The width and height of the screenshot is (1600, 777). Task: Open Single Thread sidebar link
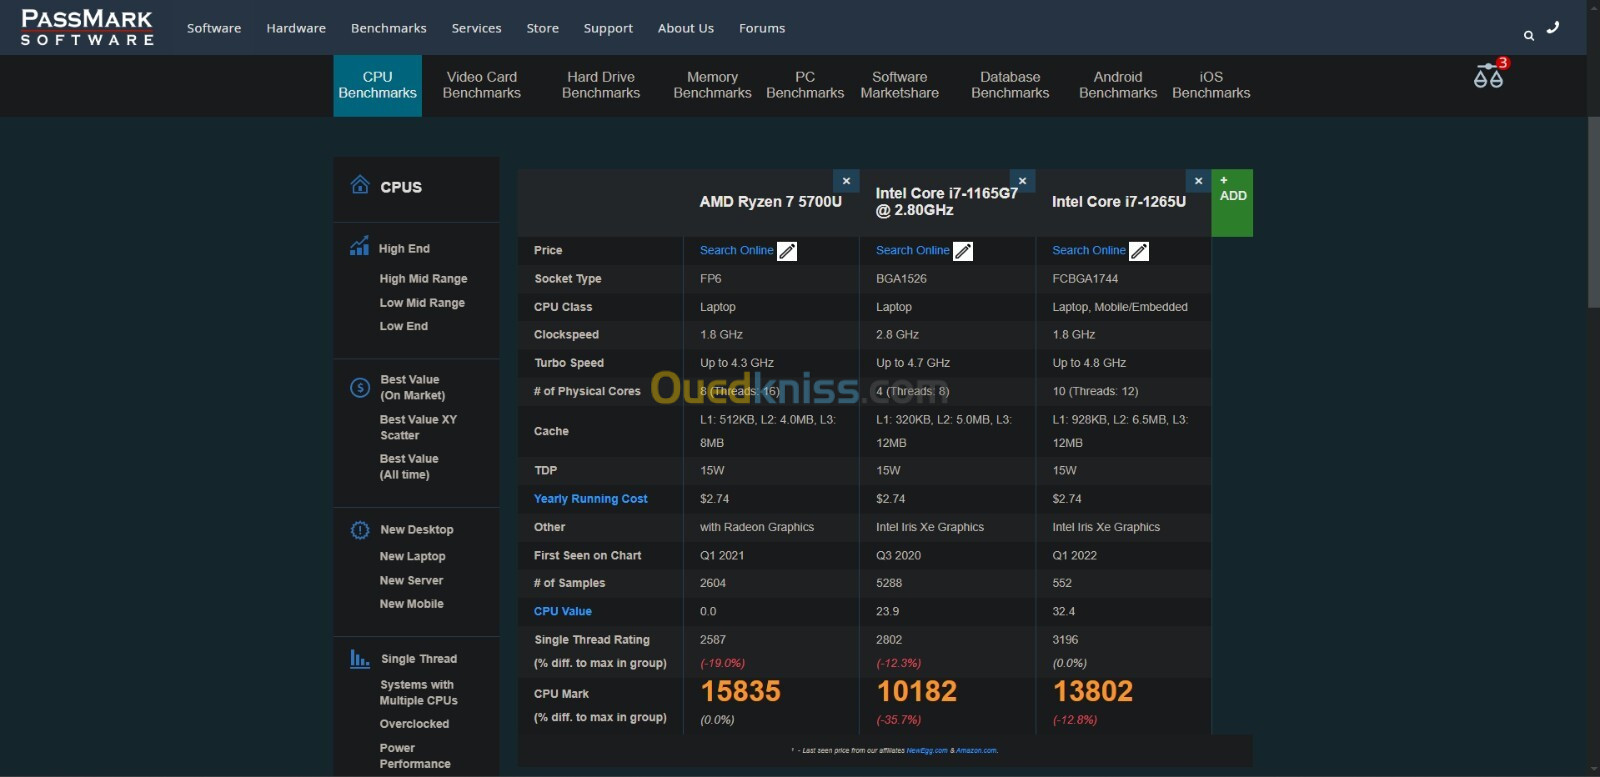(418, 659)
